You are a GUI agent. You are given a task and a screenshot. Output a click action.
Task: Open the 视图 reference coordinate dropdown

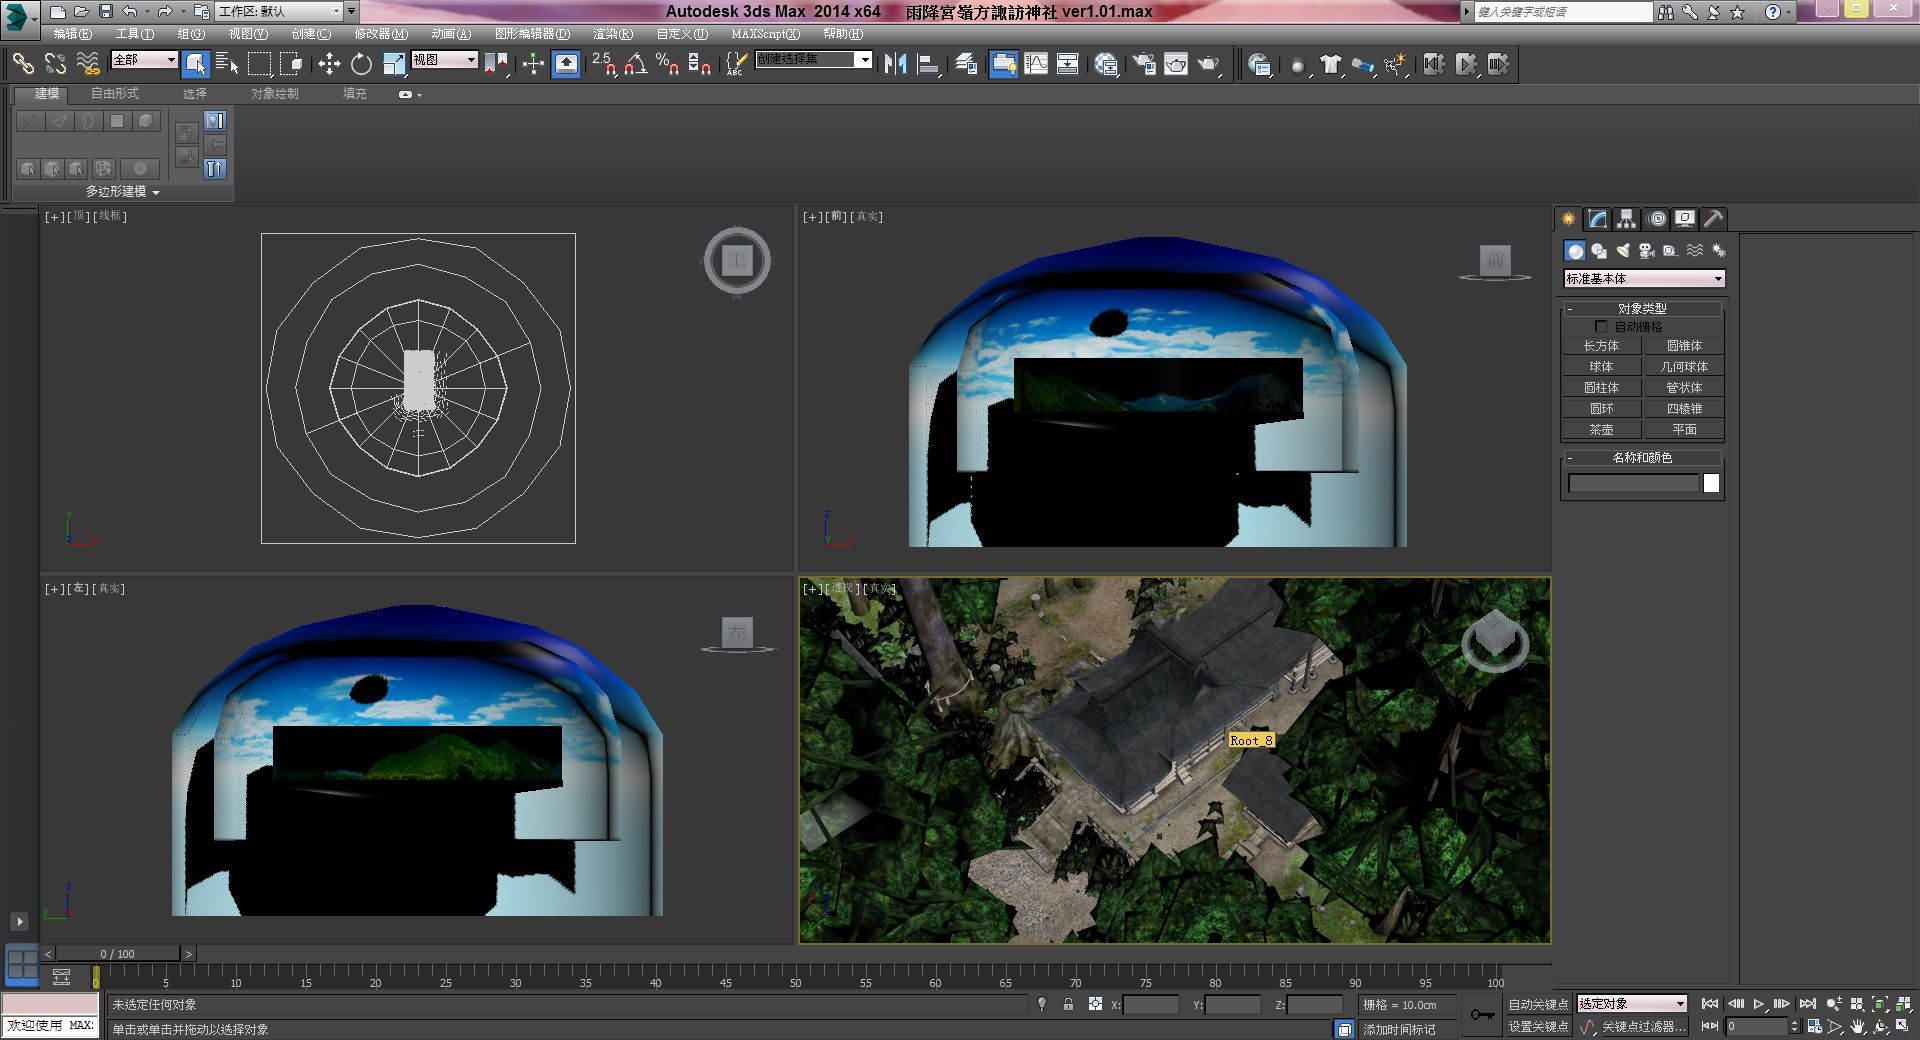tap(445, 60)
